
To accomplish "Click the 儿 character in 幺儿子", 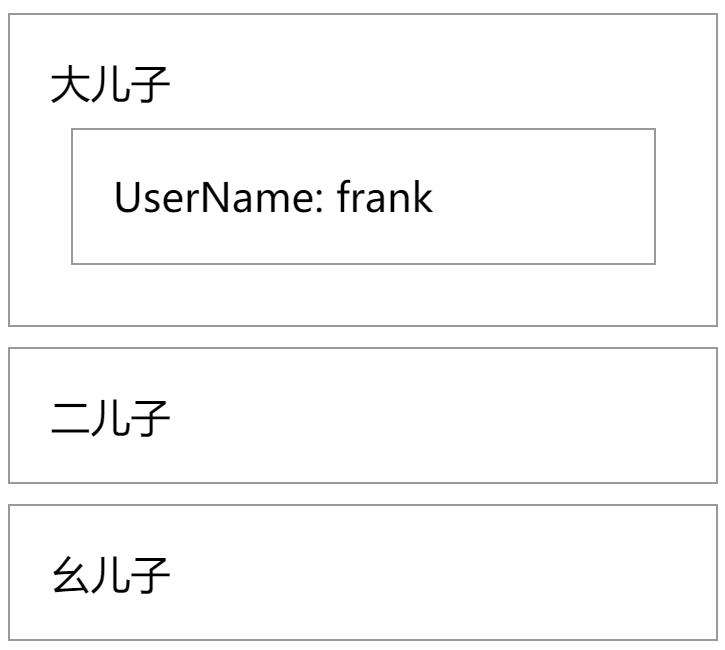I will click(110, 575).
